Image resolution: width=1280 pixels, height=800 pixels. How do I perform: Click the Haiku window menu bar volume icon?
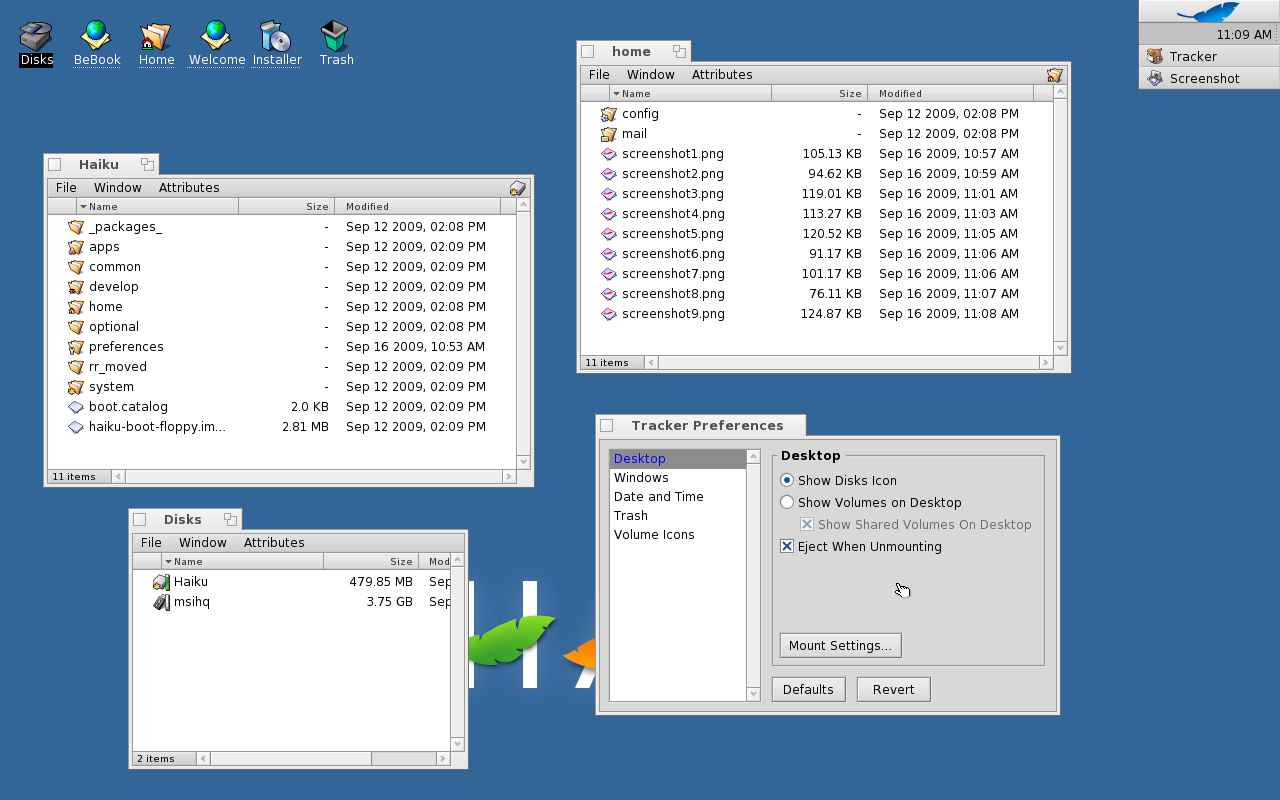[518, 188]
